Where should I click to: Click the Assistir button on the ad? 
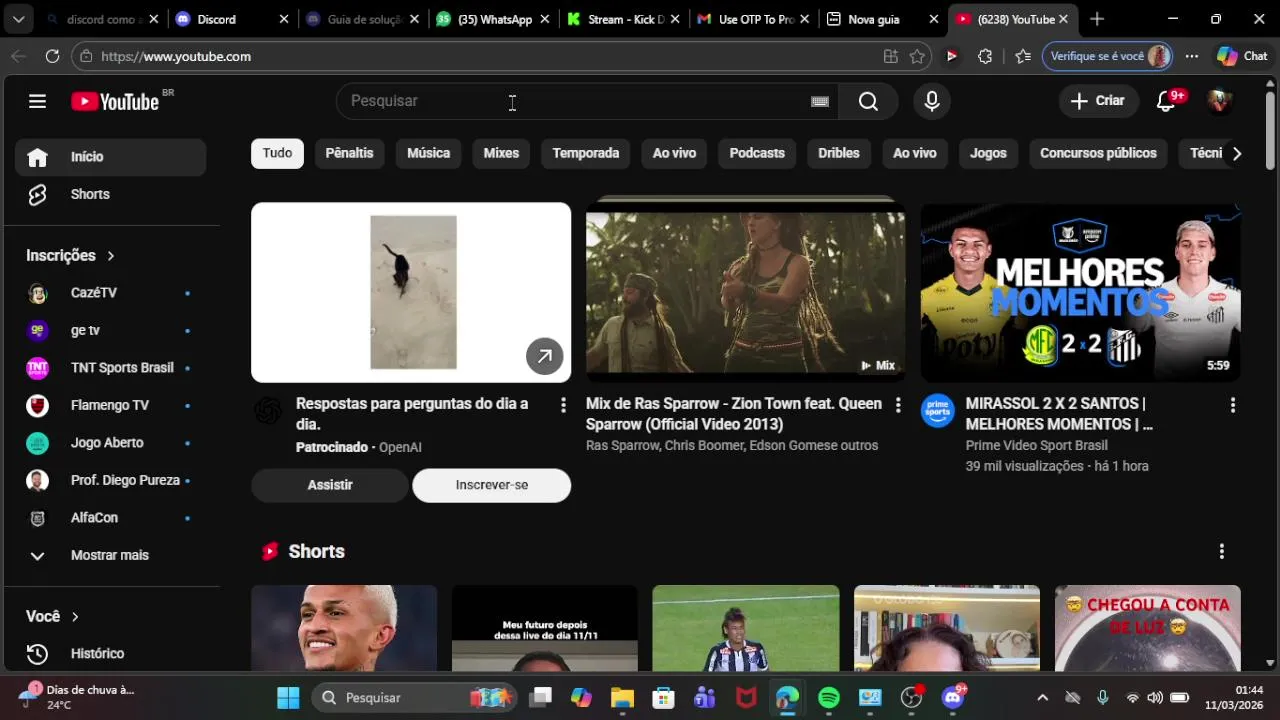click(x=330, y=485)
